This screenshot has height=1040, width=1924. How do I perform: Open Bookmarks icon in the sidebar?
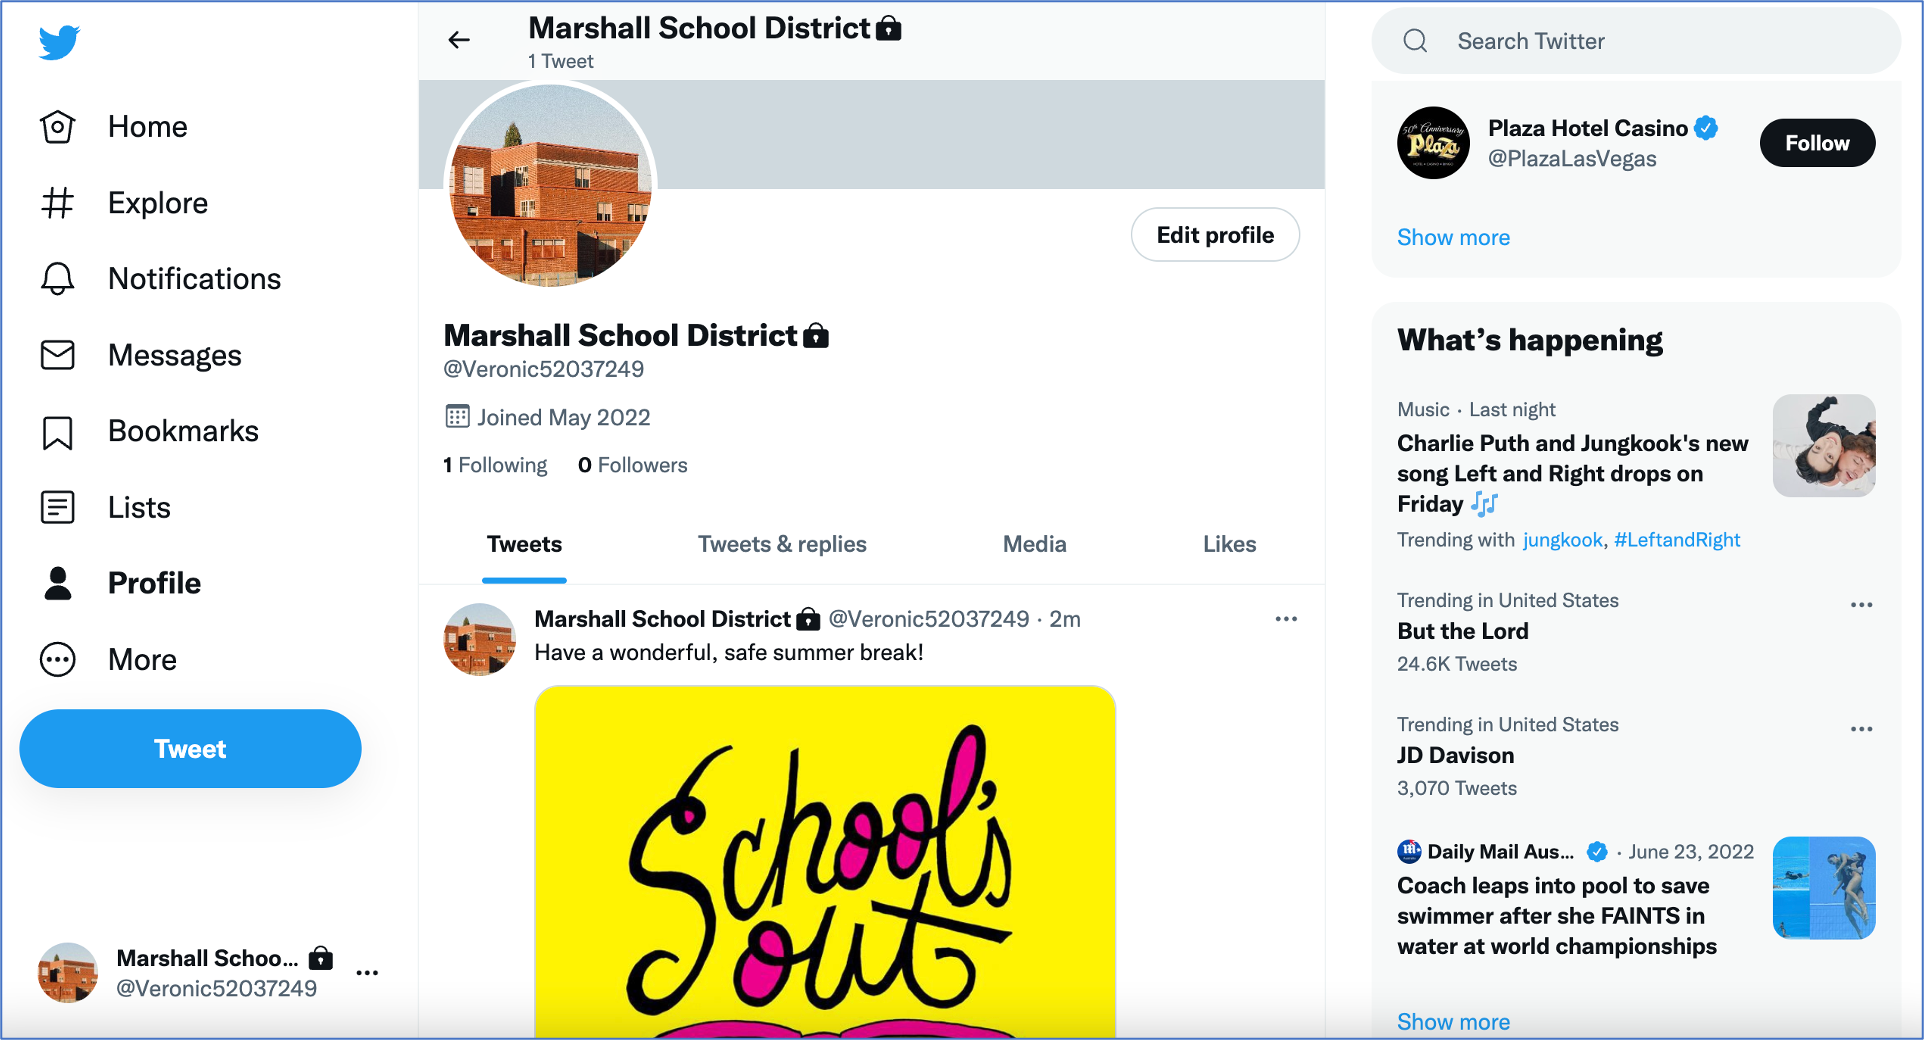coord(58,432)
